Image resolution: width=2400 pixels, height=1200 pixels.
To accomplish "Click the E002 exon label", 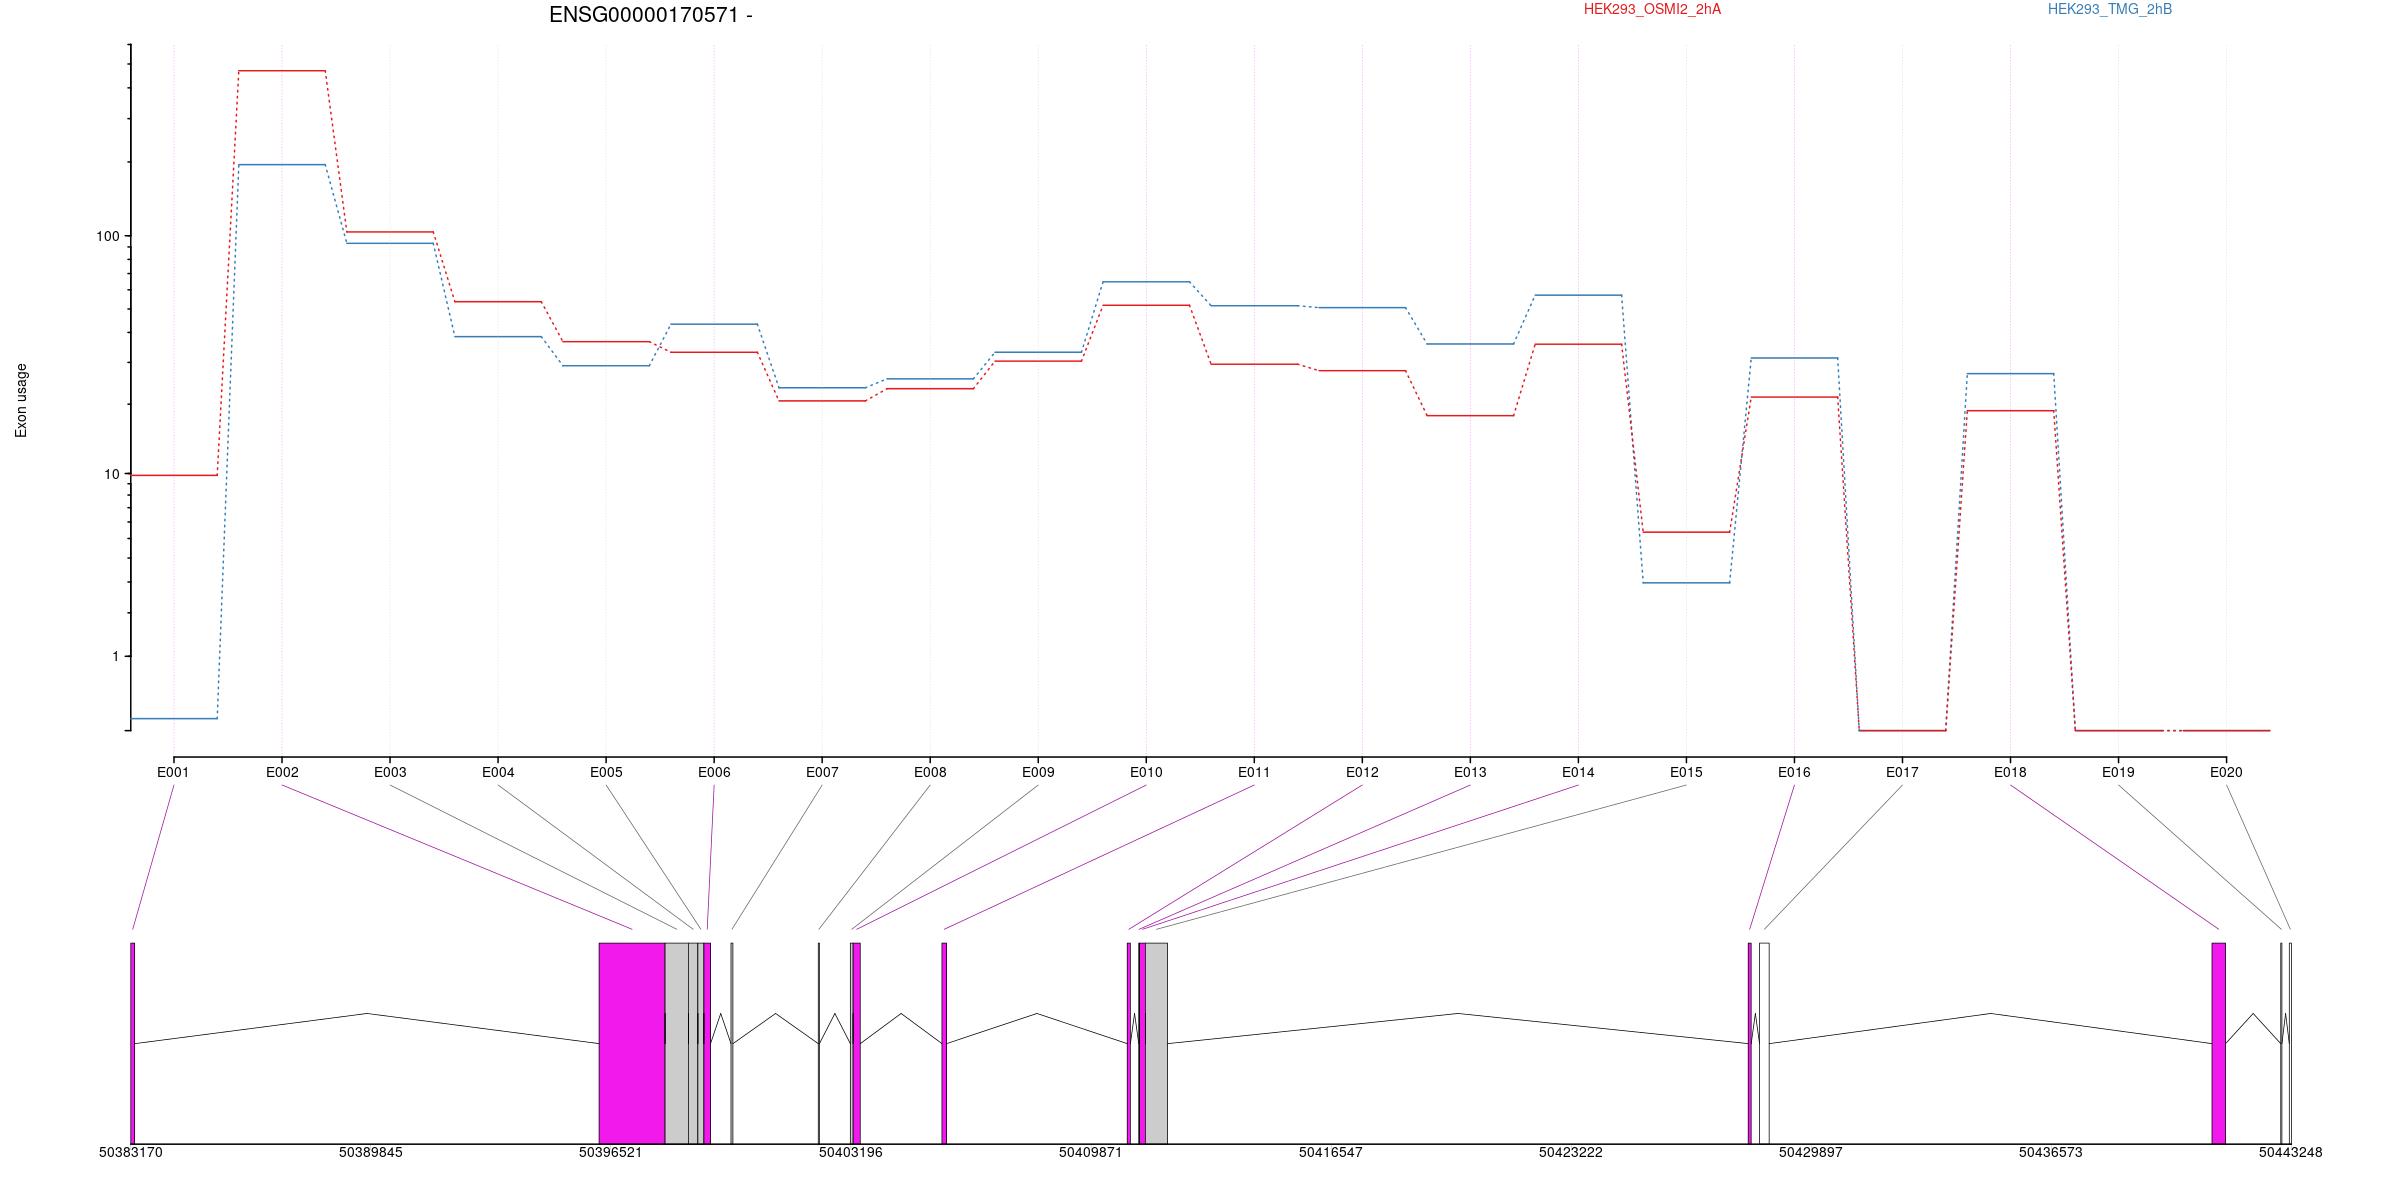I will (282, 772).
